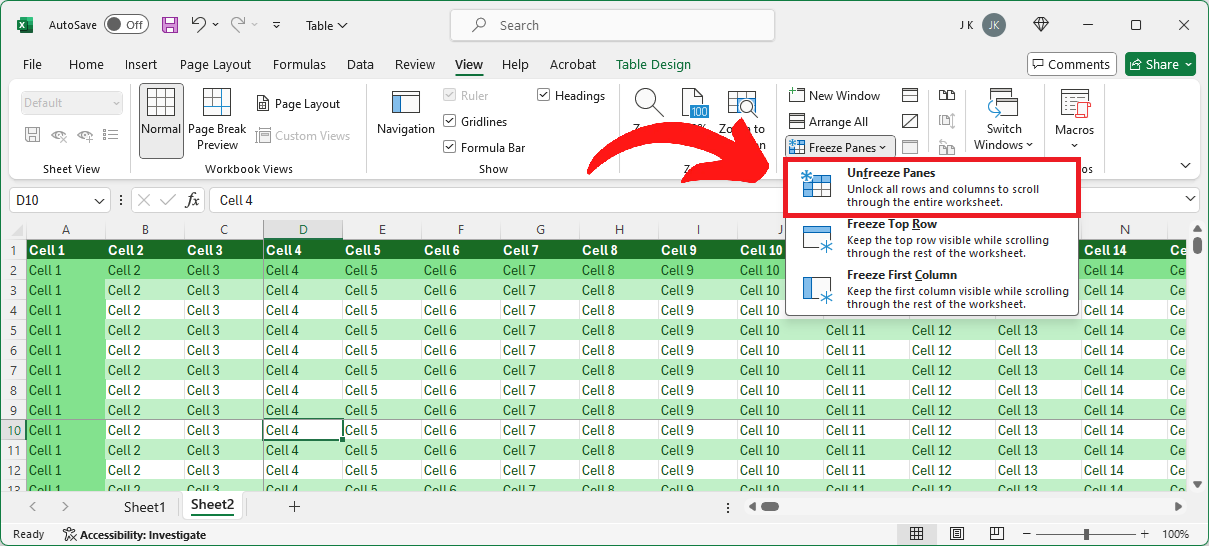Screen dimensions: 1209x546
Task: Uncheck the Headings checkbox
Action: [544, 96]
